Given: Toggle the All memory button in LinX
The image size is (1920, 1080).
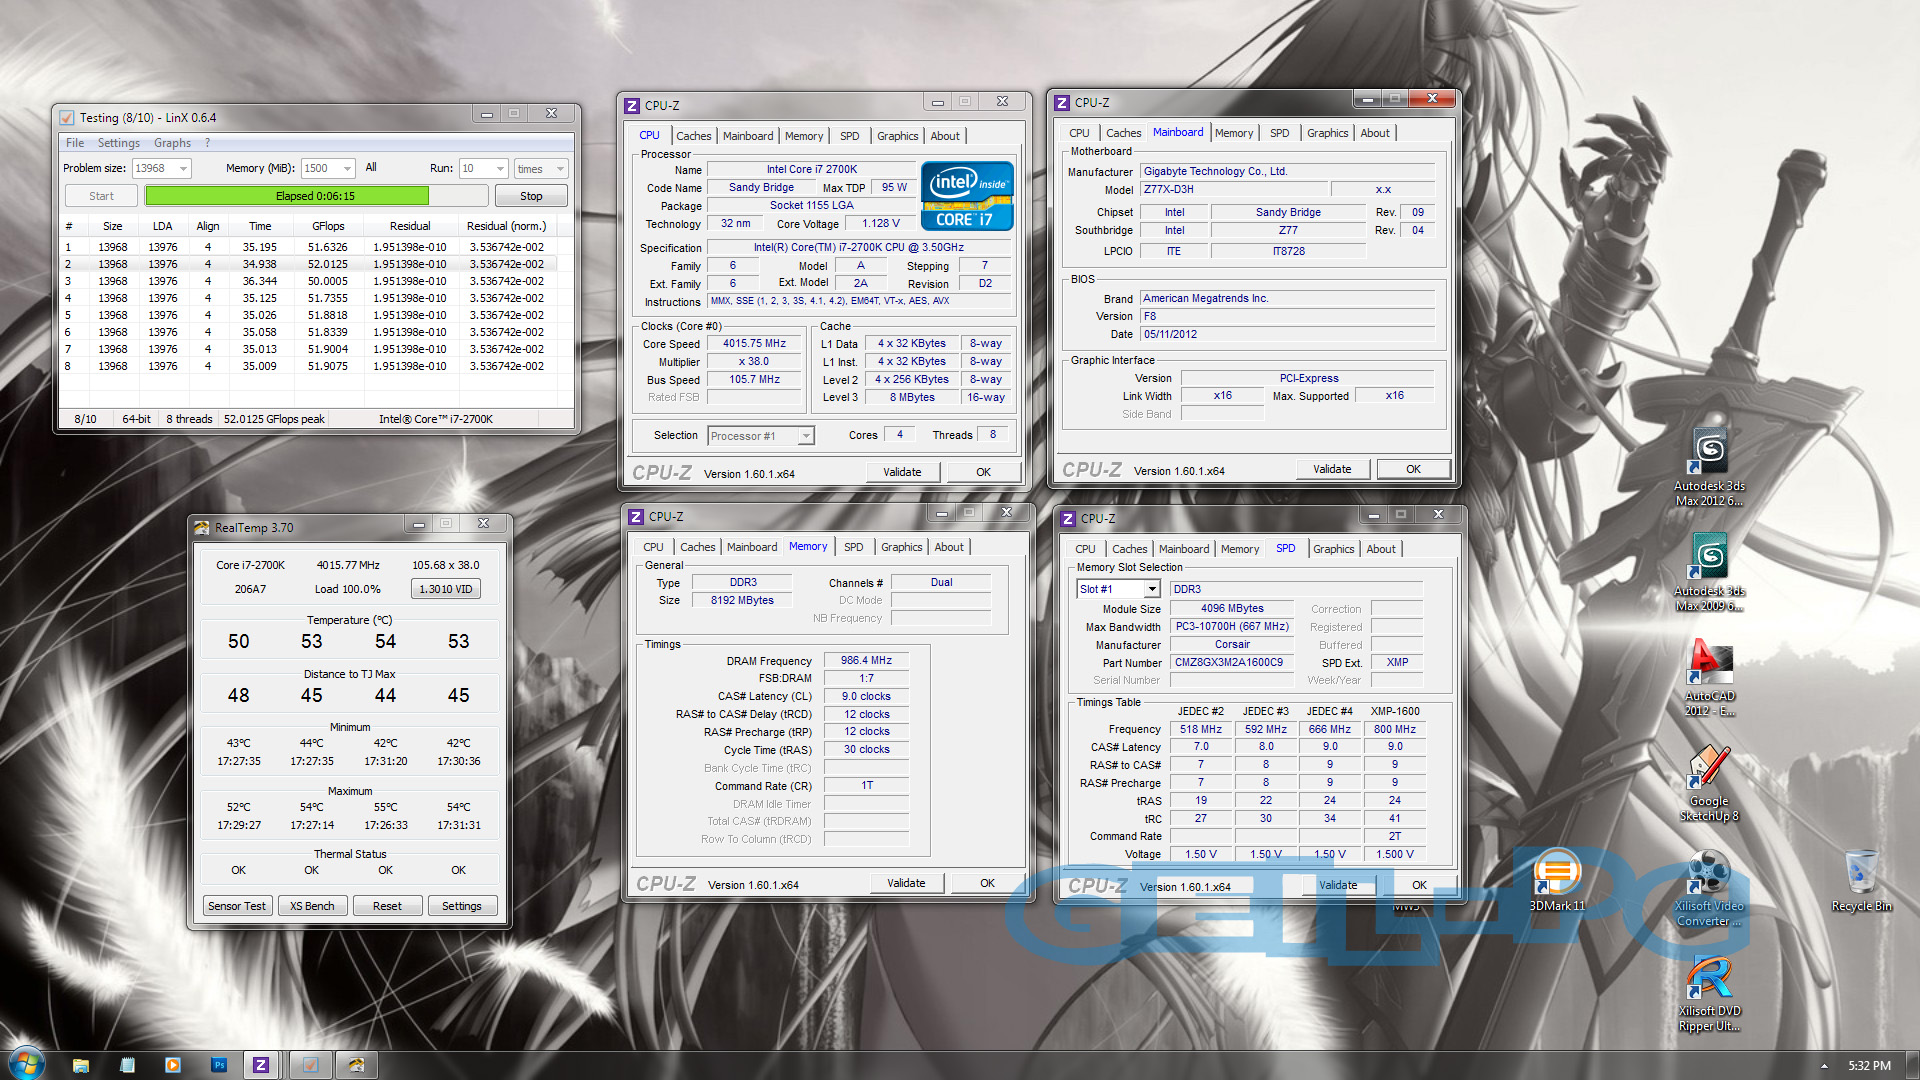Looking at the screenshot, I should click(x=371, y=168).
